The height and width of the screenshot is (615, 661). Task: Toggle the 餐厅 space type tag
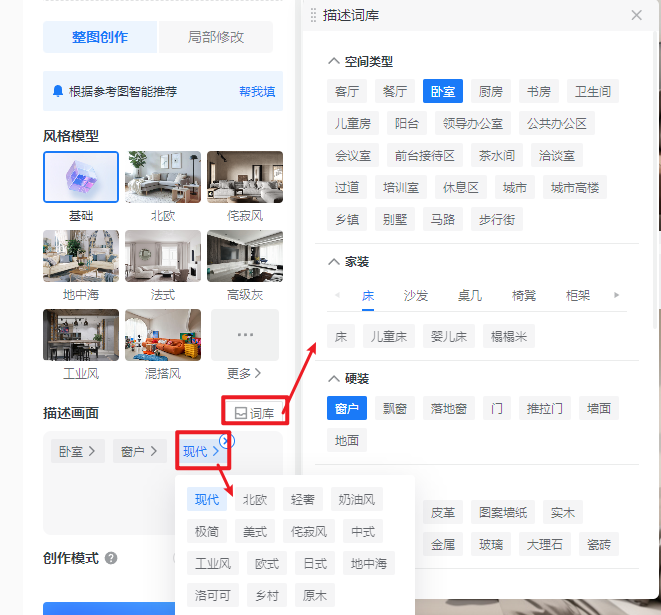395,91
